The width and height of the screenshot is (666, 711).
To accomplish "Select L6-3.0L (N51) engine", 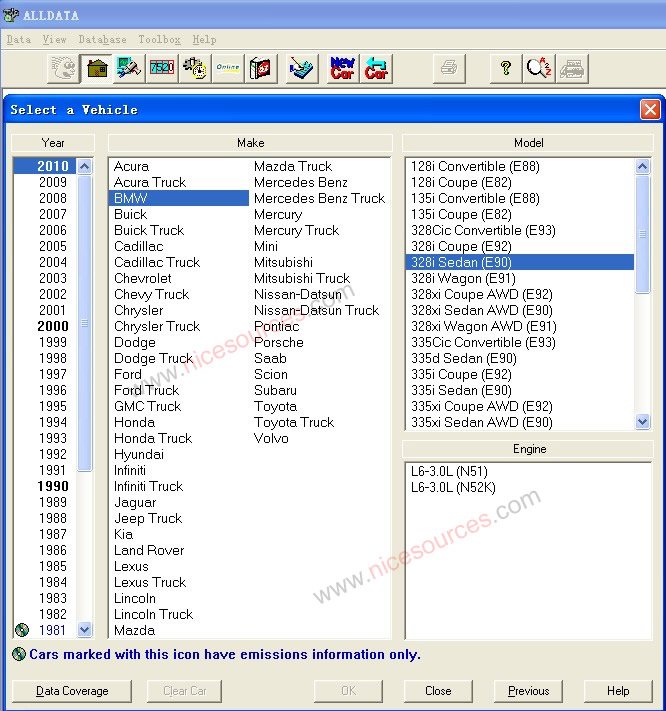I will (x=449, y=471).
